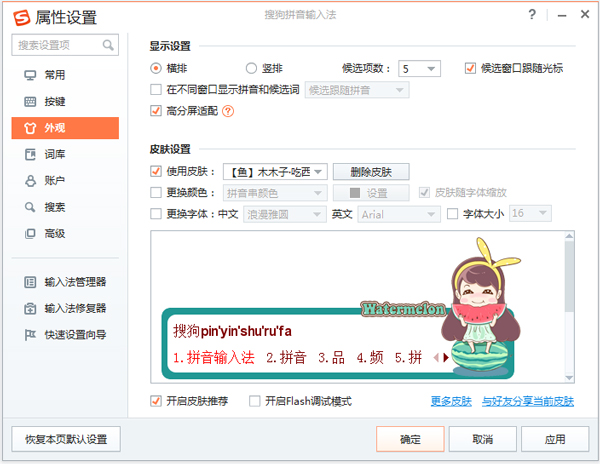Screen dimensions: 600x464
Task: Click the 应用 button
Action: pyautogui.click(x=555, y=439)
